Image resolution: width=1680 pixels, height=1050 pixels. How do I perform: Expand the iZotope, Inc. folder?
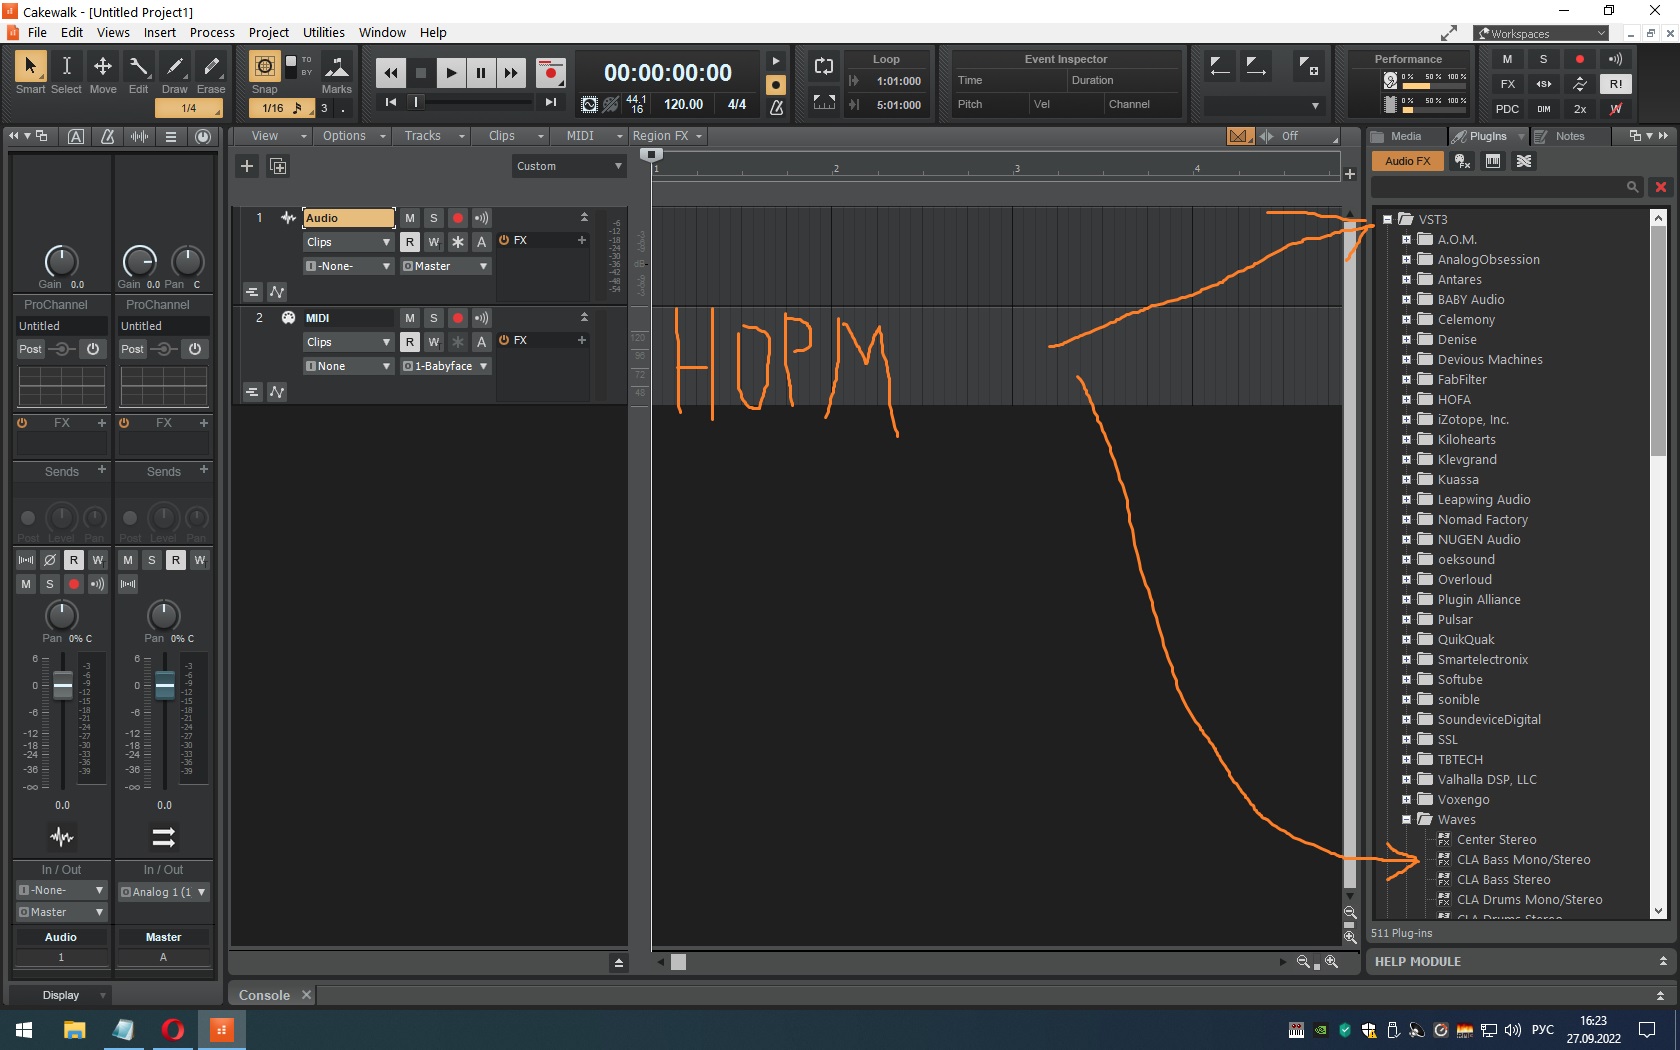tap(1406, 420)
